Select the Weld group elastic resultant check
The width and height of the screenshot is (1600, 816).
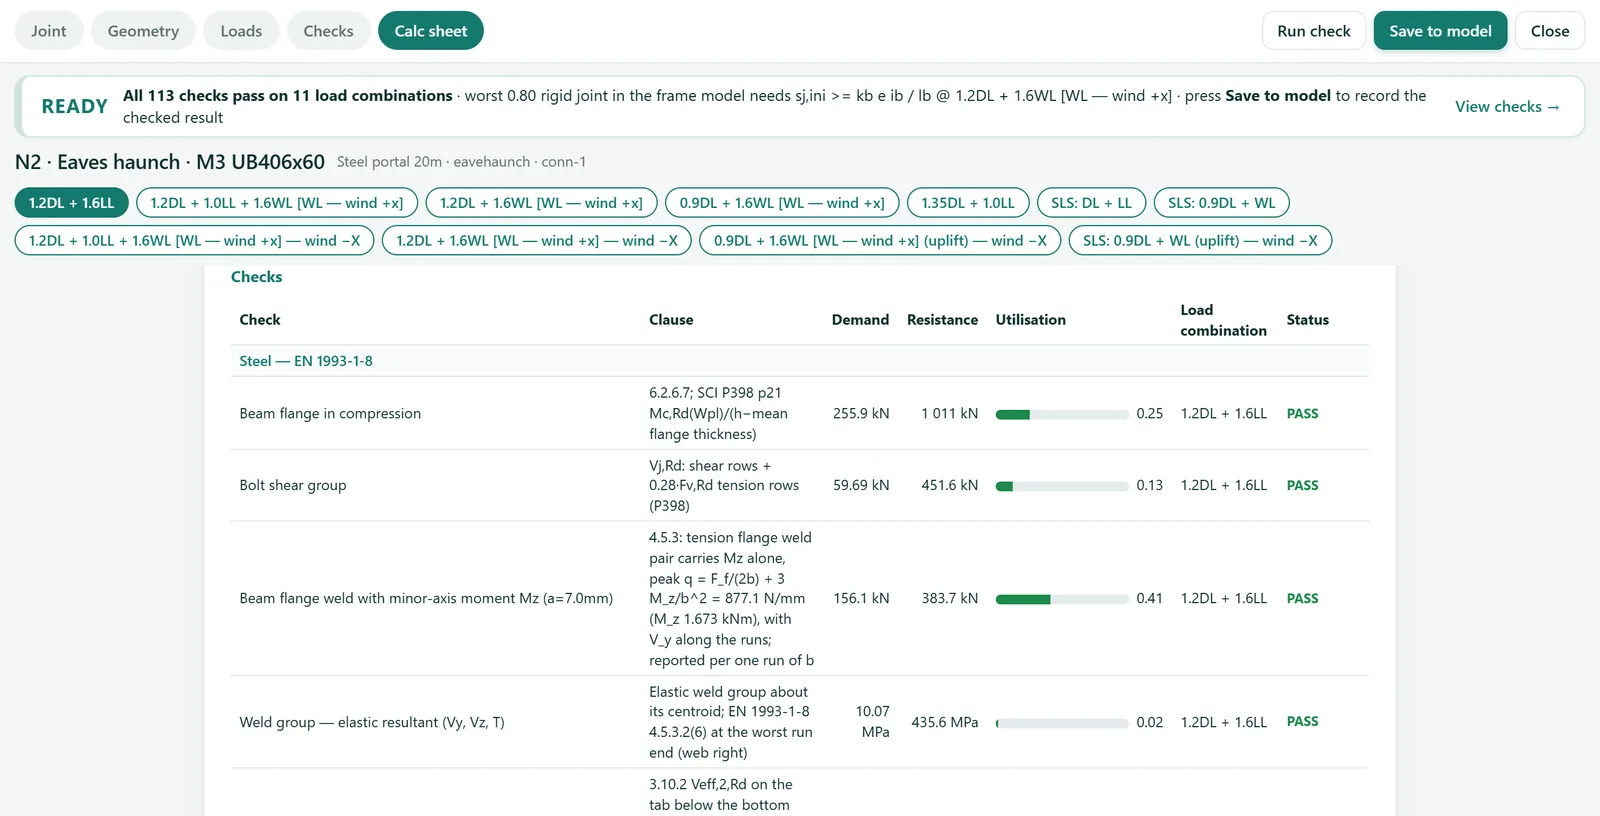(800, 722)
